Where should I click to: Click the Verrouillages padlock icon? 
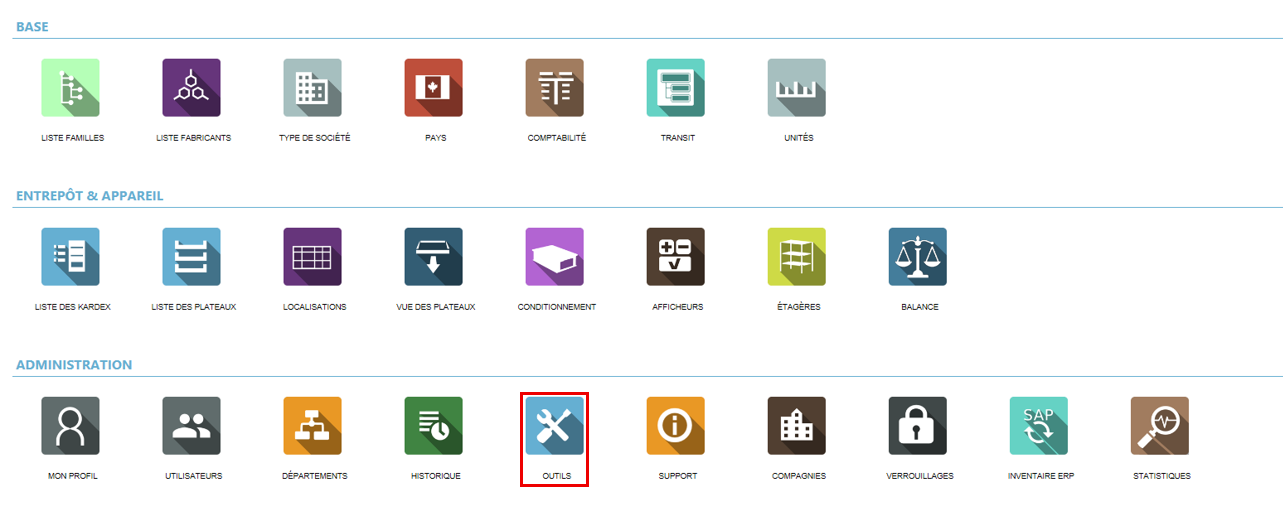[918, 426]
